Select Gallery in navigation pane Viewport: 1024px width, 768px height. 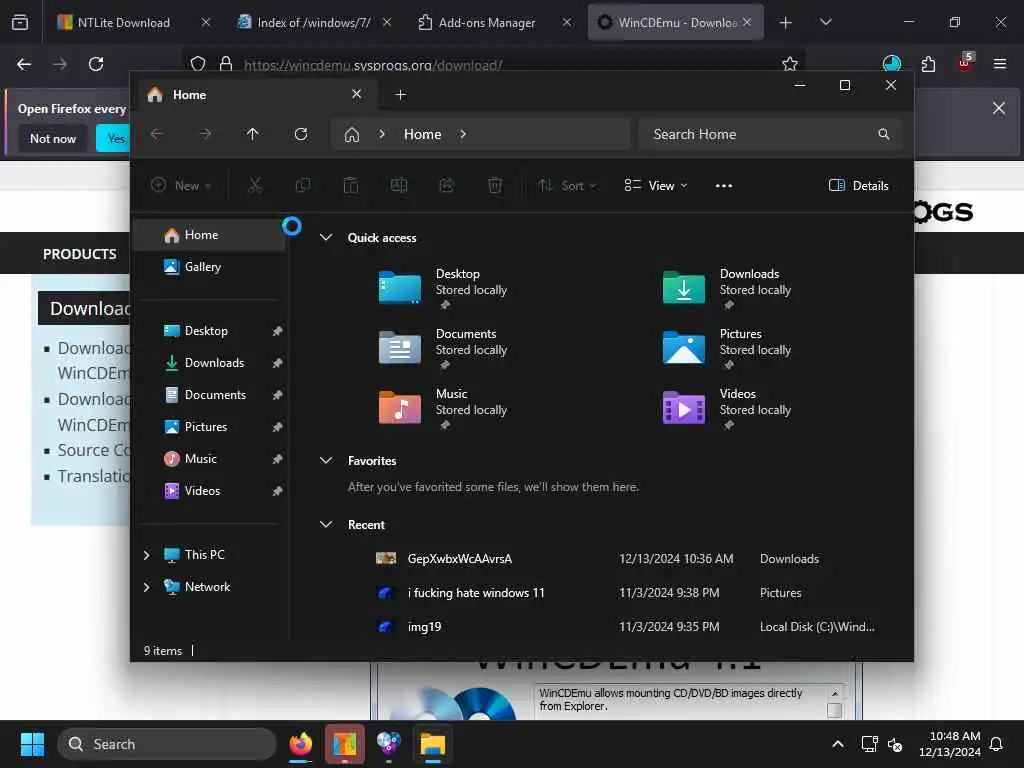210,266
